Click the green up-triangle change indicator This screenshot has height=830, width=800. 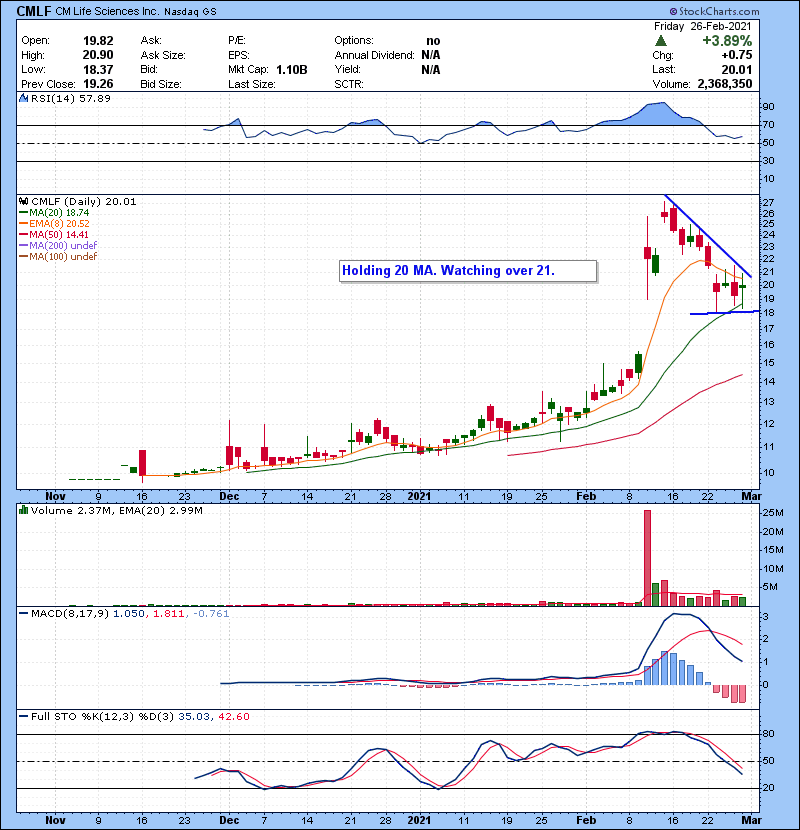coord(660,41)
